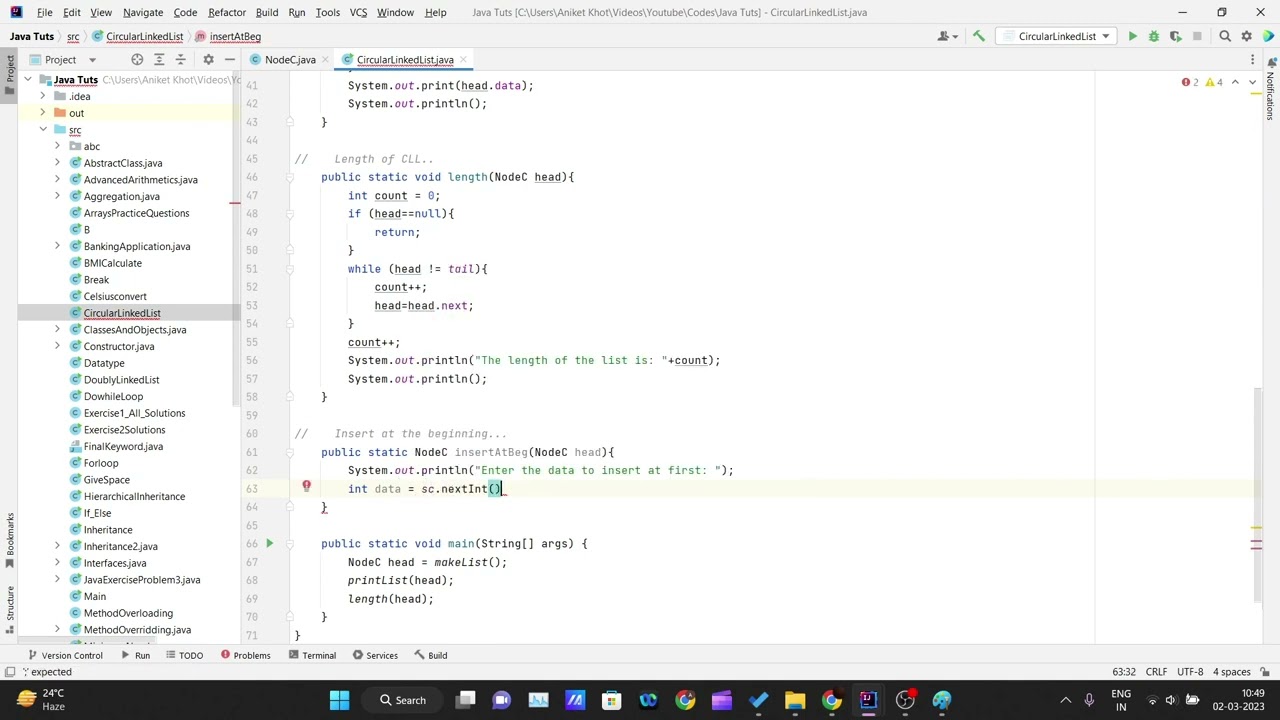Click the stop process icon
The image size is (1280, 720).
coord(1199,36)
